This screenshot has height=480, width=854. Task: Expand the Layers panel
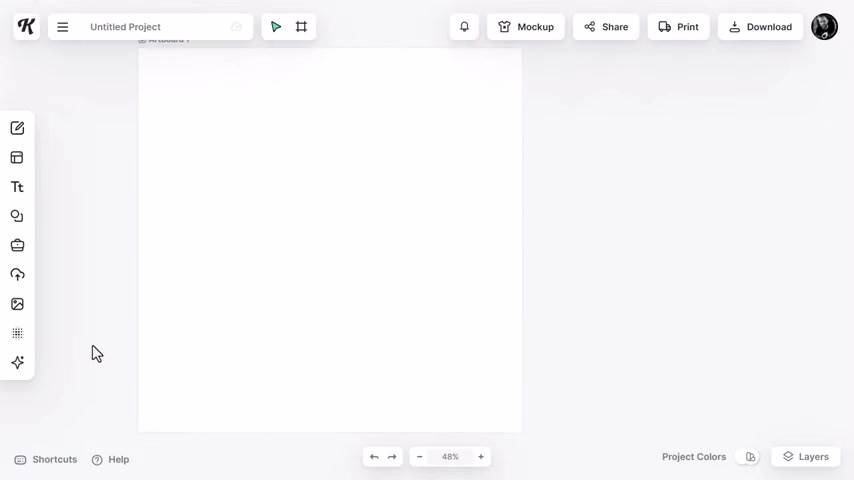[x=806, y=457]
